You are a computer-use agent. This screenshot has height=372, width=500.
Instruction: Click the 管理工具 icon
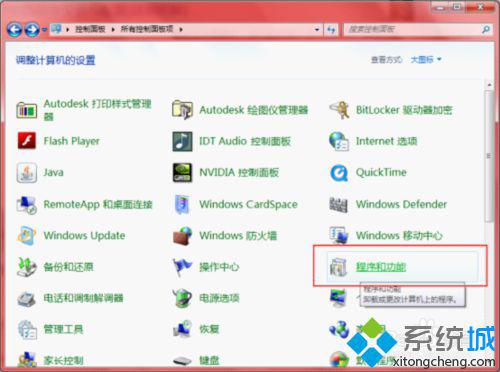point(27,330)
